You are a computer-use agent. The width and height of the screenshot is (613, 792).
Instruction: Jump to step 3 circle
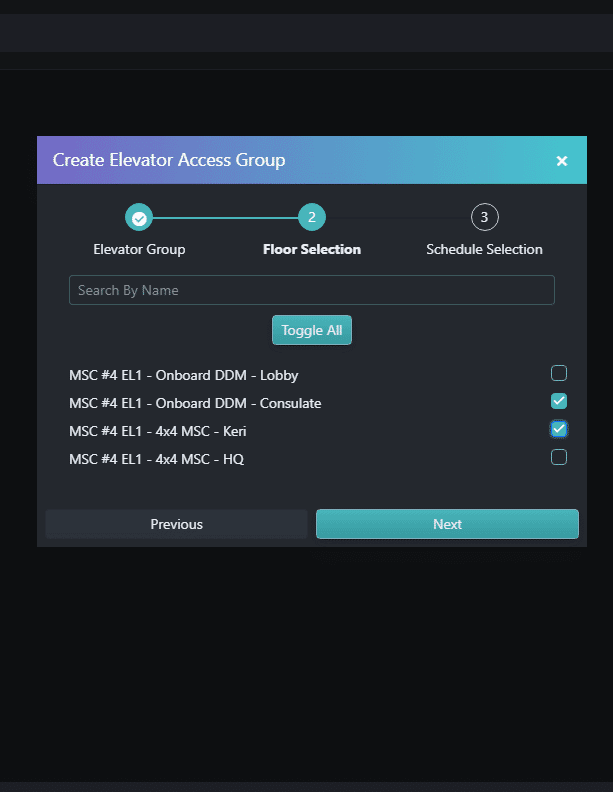pos(484,217)
